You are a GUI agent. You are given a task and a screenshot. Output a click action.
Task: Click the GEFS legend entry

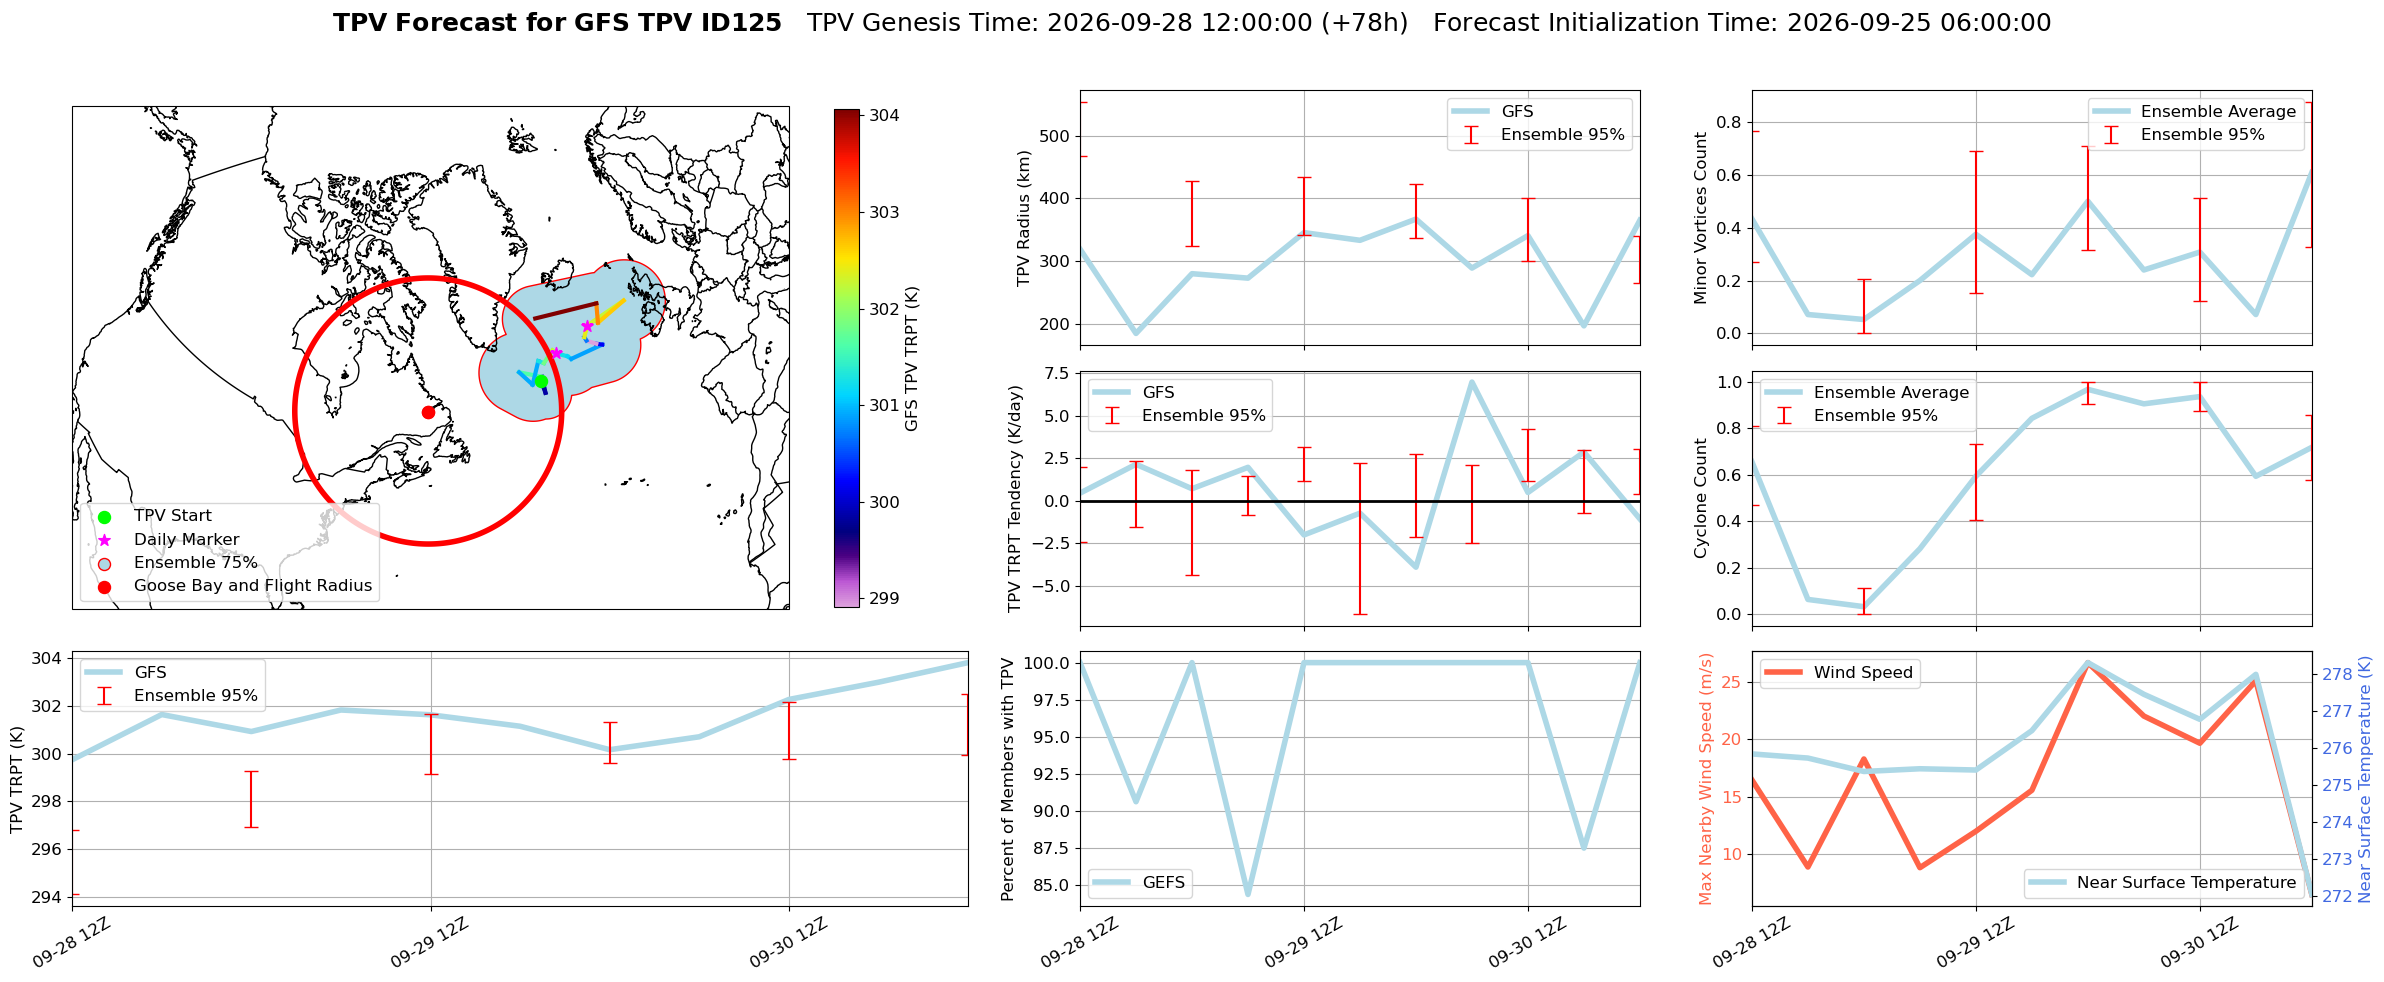coord(1138,883)
